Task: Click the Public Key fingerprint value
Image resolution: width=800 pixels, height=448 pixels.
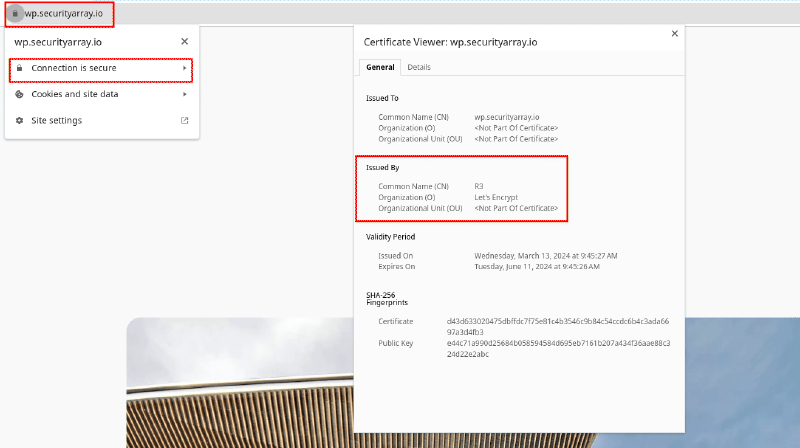Action: tap(558, 348)
